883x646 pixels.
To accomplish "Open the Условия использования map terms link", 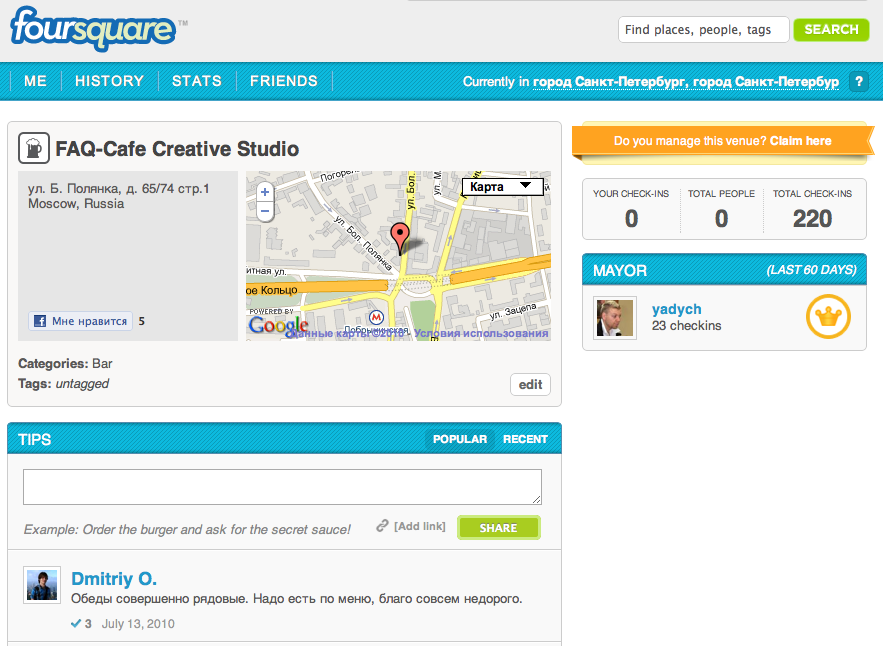I will pos(481,333).
